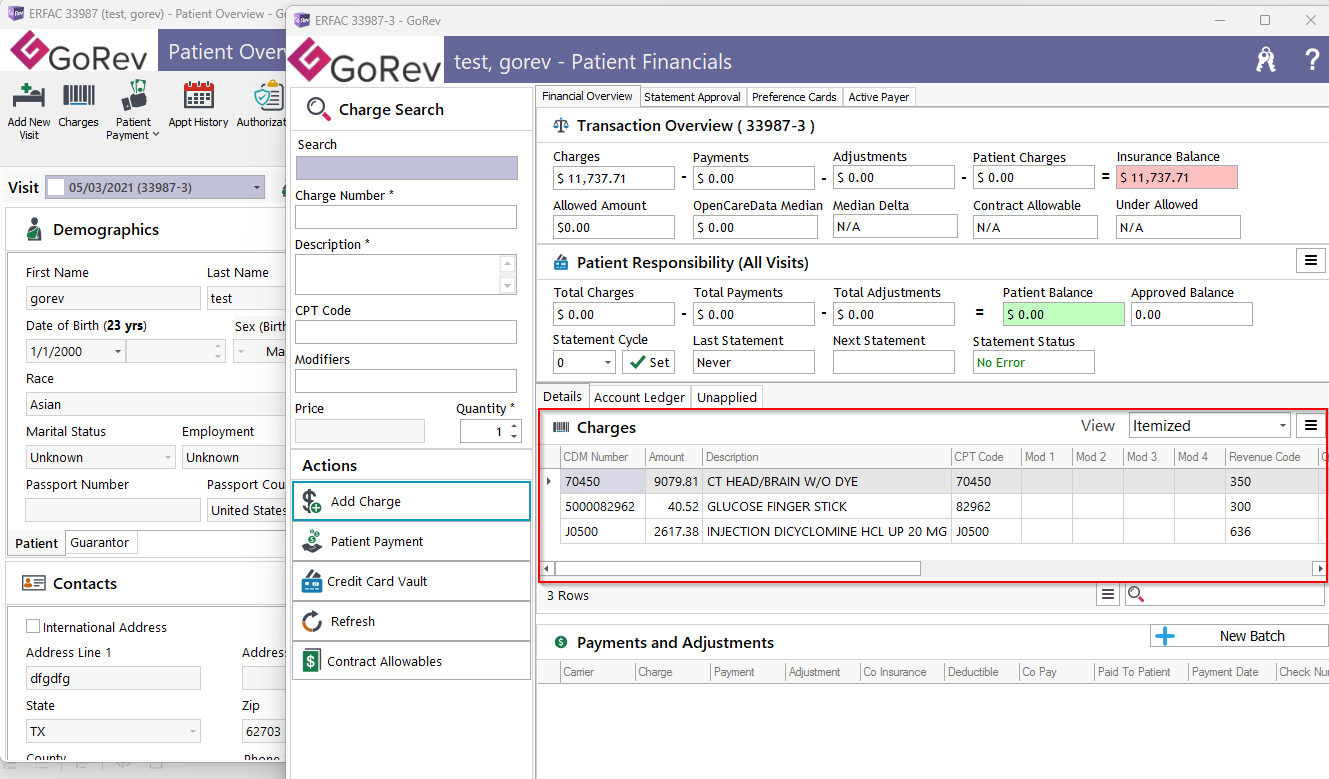Select the Details tab
The image size is (1329, 779).
pyautogui.click(x=562, y=396)
